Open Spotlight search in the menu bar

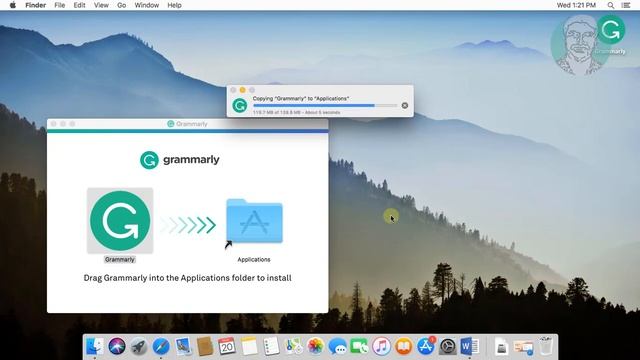(611, 5)
